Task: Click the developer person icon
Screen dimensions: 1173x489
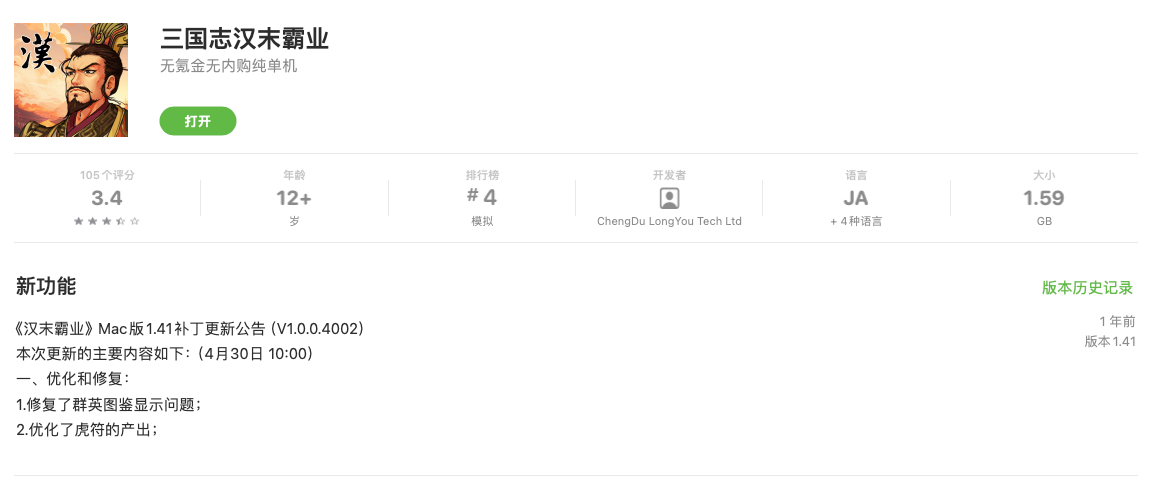Action: click(669, 198)
